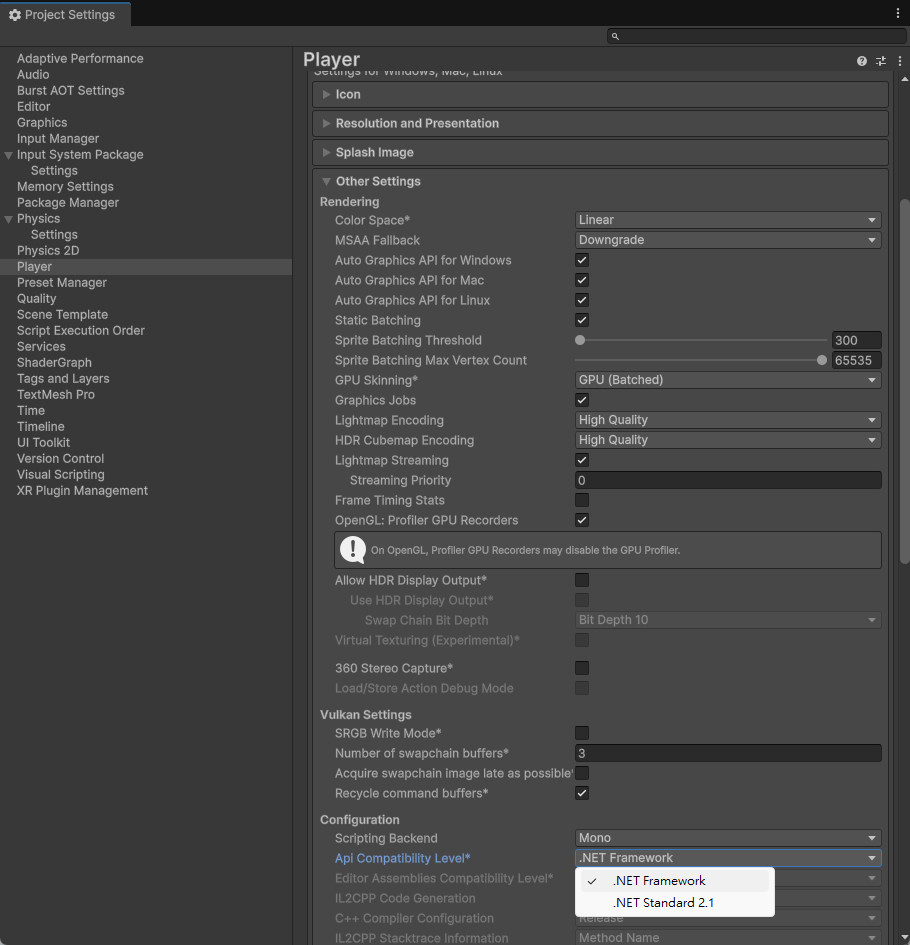Viewport: 910px width, 945px height.
Task: Click the Streaming Priority input field
Action: 728,480
